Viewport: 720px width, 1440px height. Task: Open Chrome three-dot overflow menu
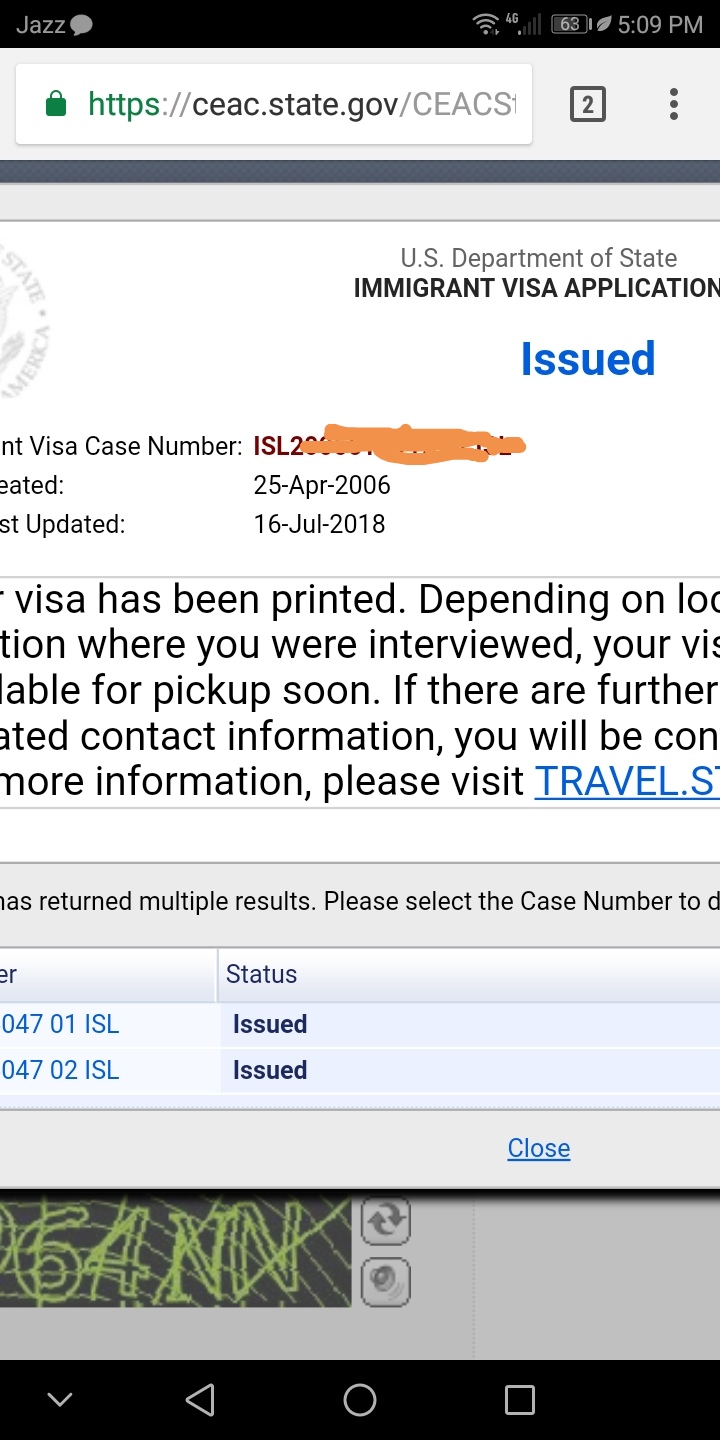[674, 104]
